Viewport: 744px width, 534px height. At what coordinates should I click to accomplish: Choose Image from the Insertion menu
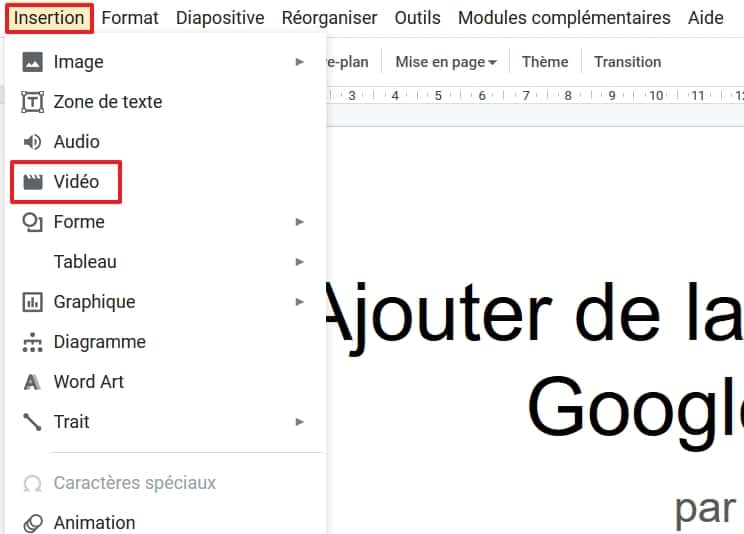(x=166, y=62)
